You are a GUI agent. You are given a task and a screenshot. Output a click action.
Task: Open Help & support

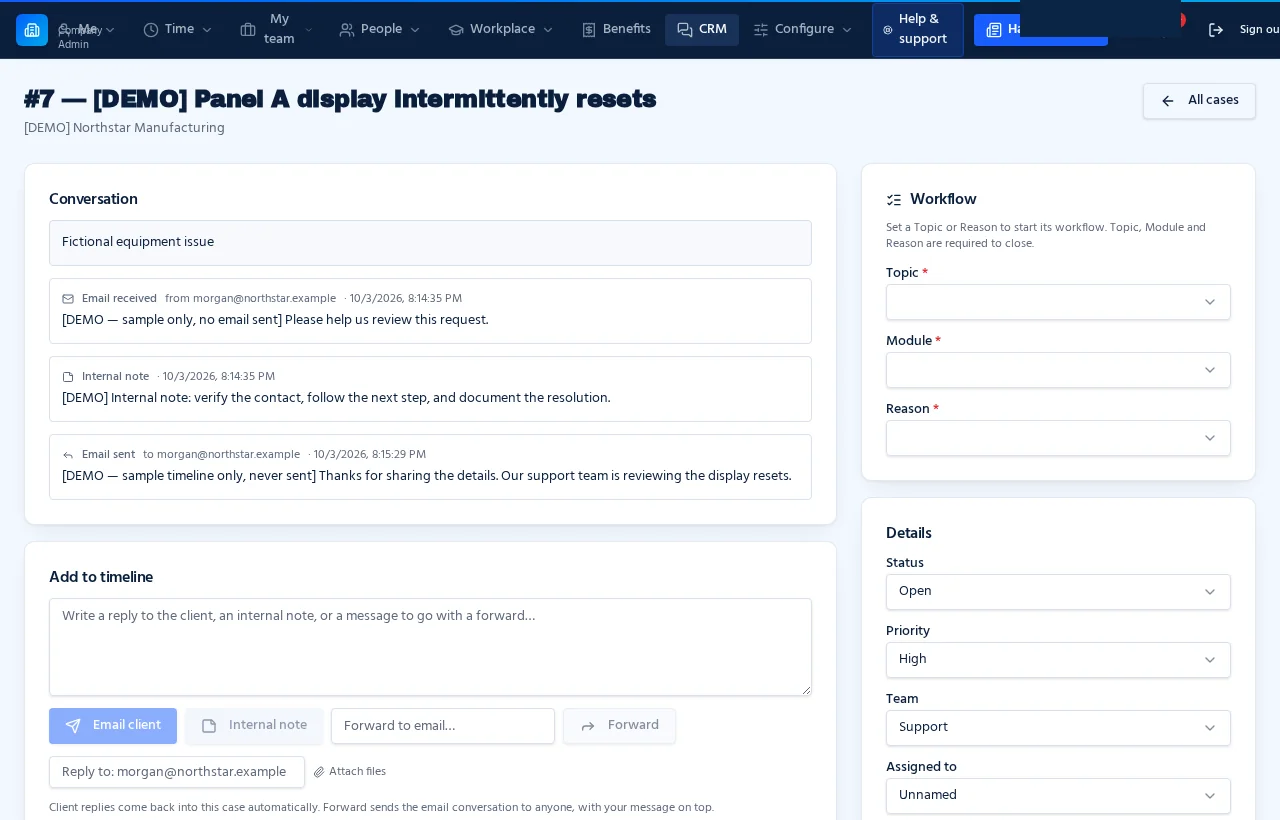click(918, 30)
